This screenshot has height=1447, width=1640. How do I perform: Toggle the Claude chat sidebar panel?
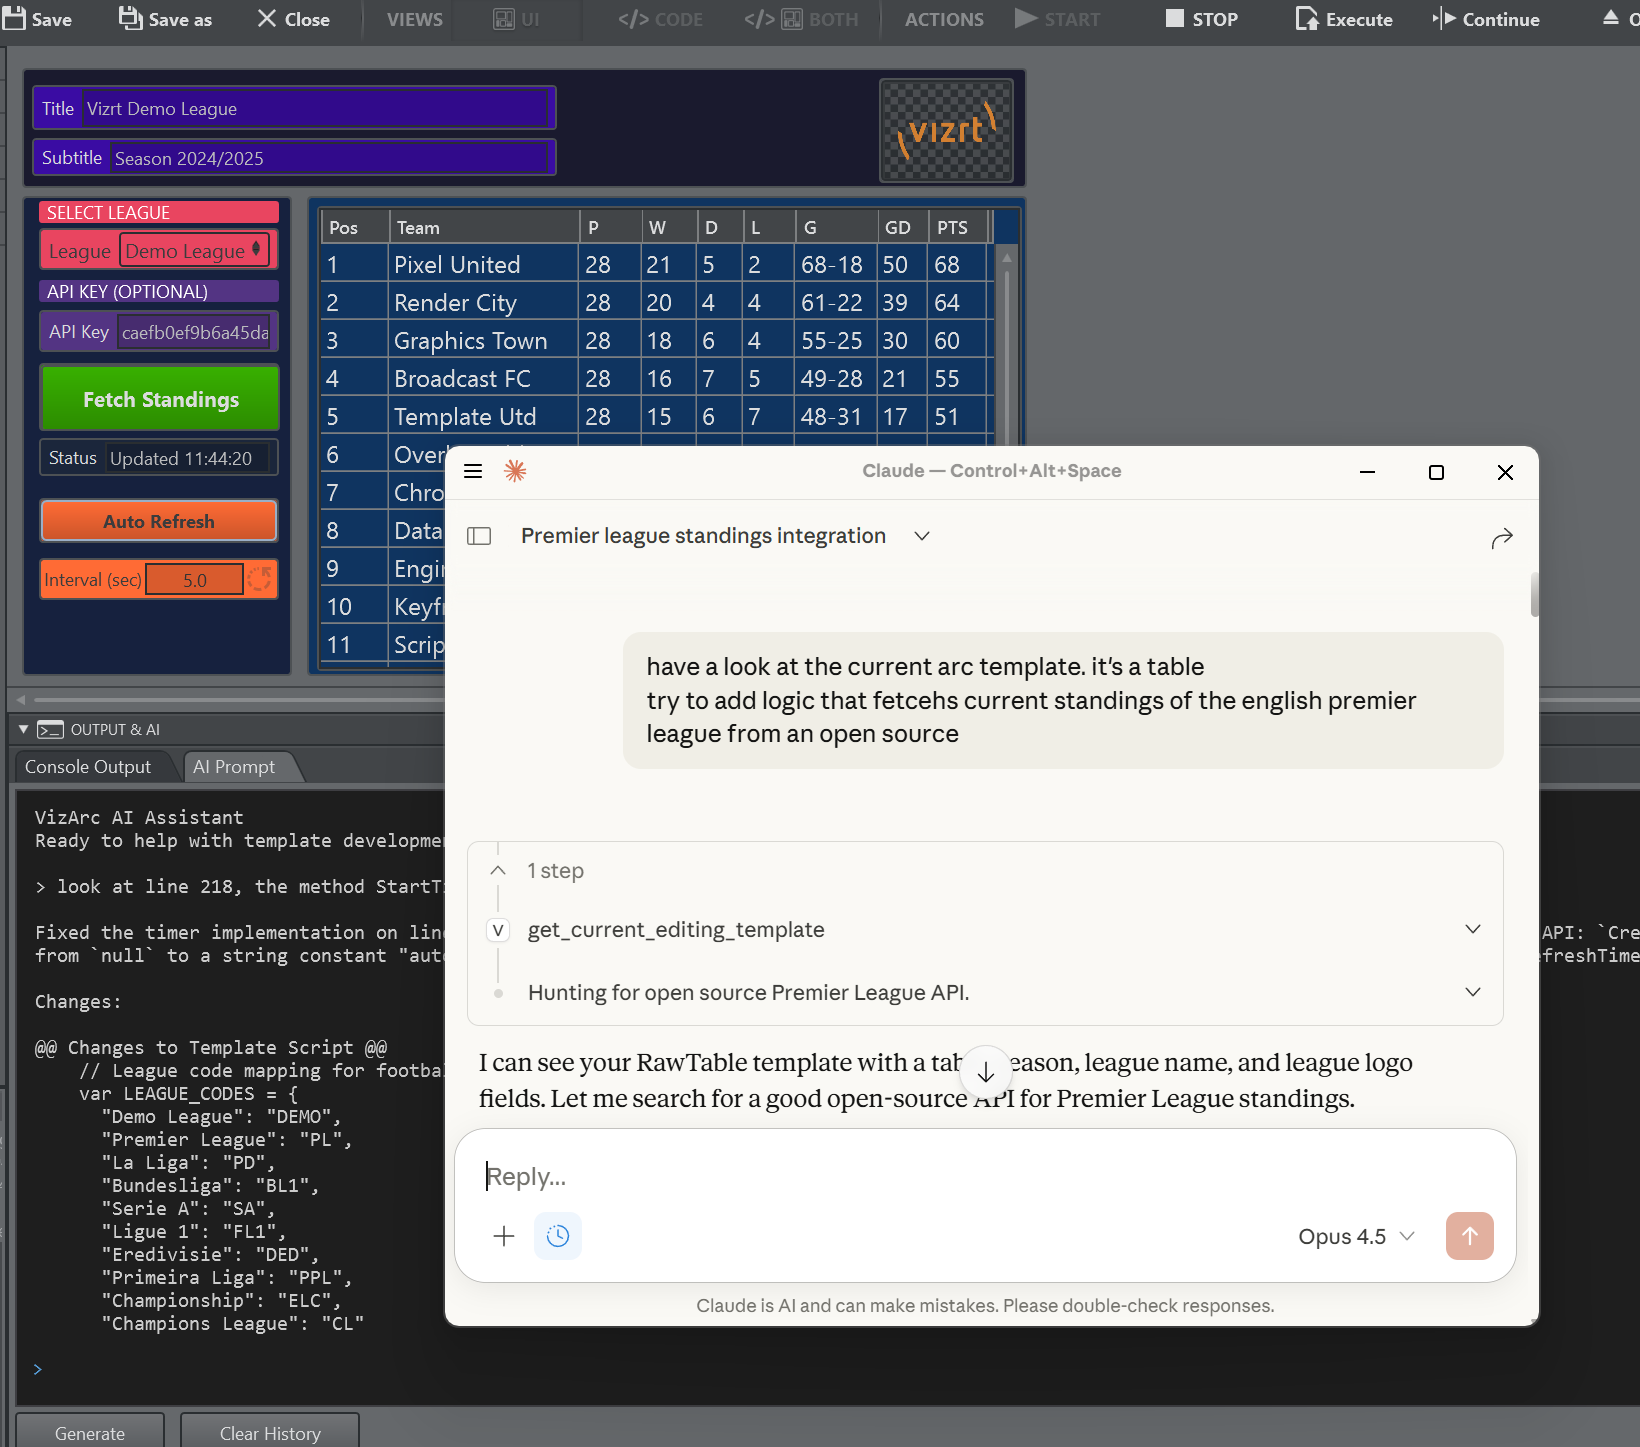point(480,536)
